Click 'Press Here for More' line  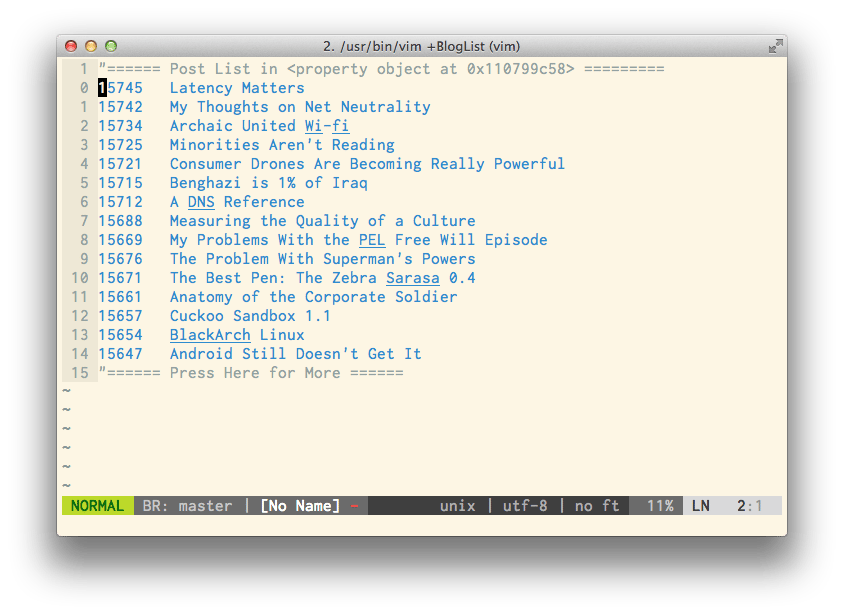coord(251,373)
